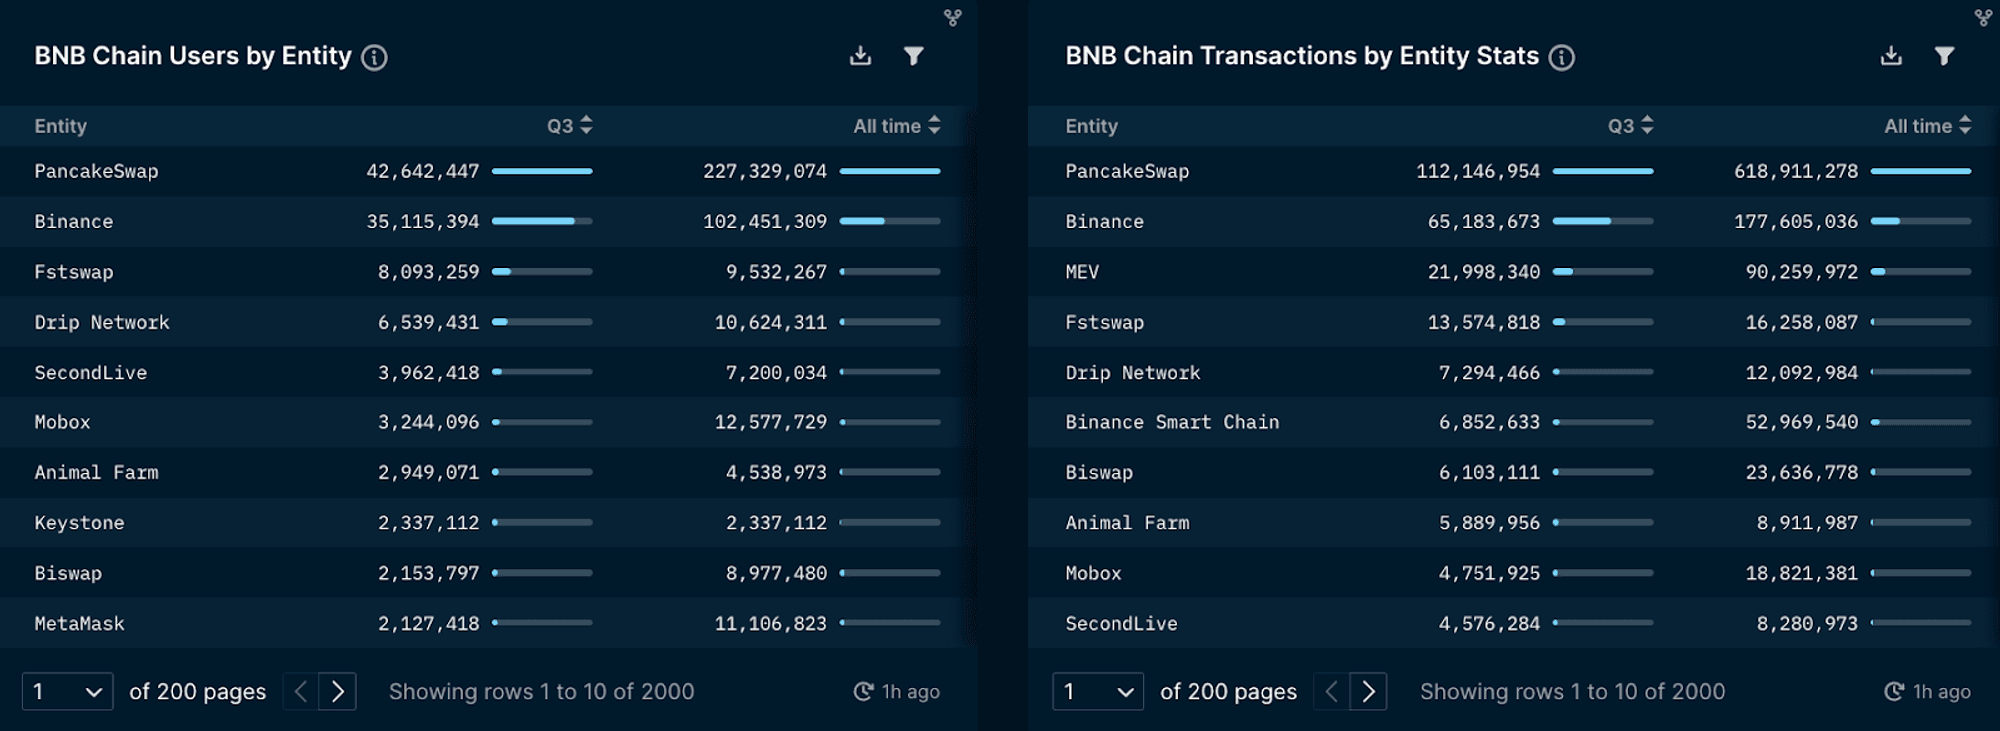Show info tooltip for BNB Chain Users by Entity
The width and height of the screenshot is (2000, 731).
pyautogui.click(x=374, y=58)
